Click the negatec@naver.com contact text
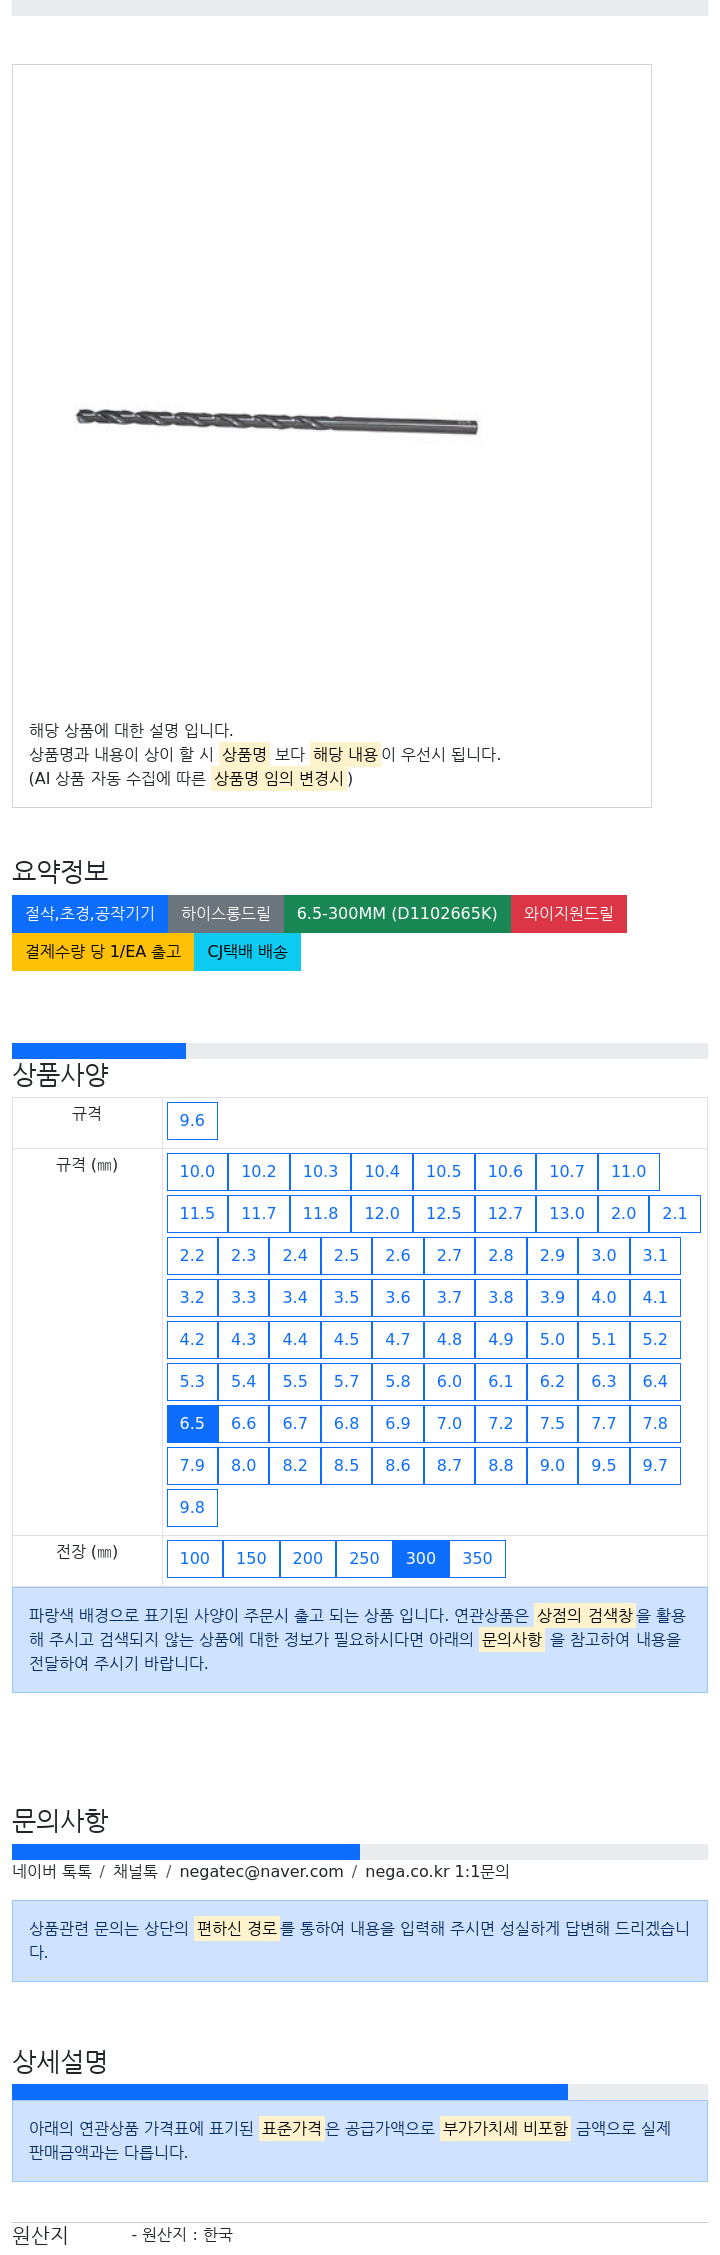720x2255 pixels. pyautogui.click(x=261, y=1871)
